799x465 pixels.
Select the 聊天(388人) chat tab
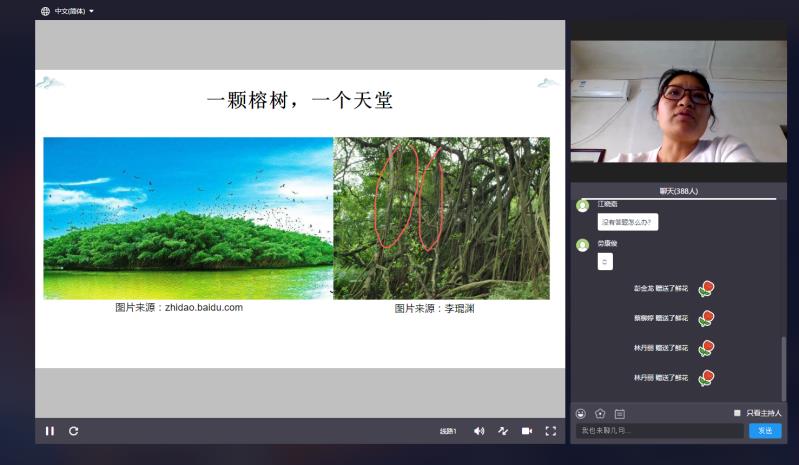(678, 190)
